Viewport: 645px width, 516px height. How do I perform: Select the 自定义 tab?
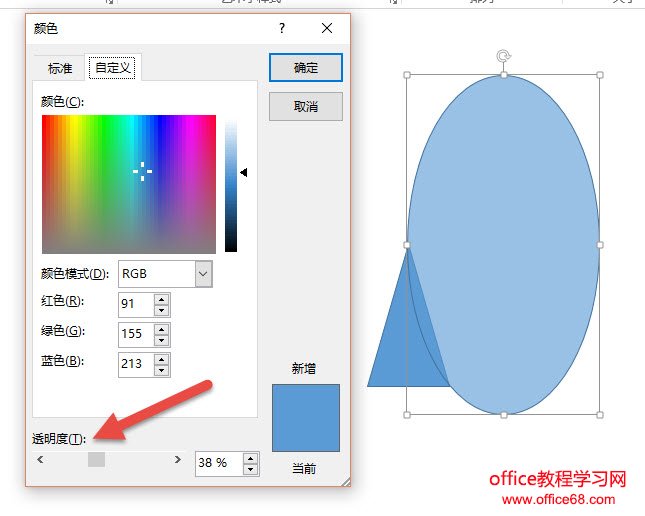pyautogui.click(x=111, y=69)
